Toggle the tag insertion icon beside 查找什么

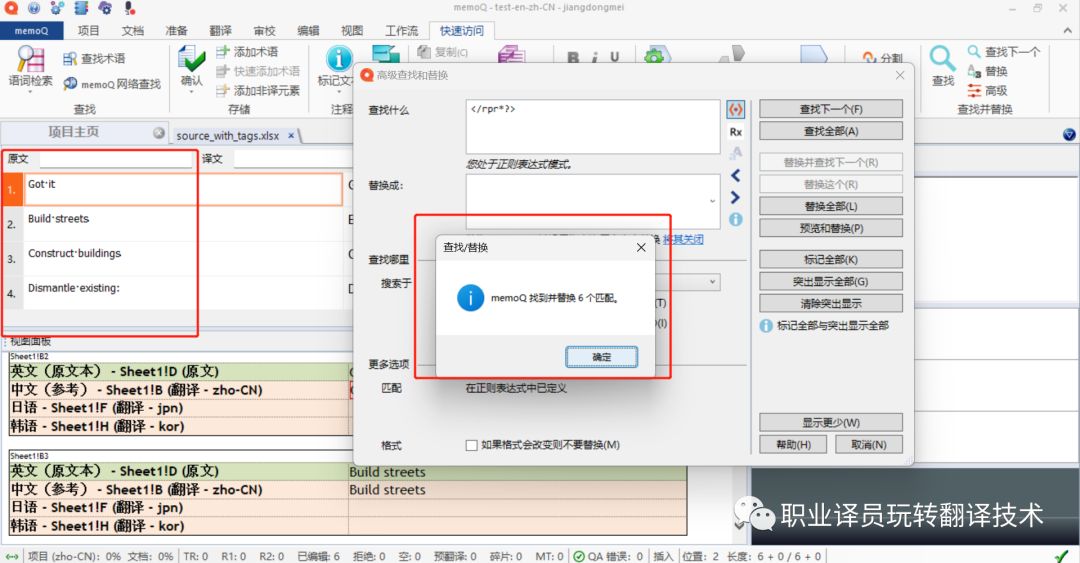(736, 110)
